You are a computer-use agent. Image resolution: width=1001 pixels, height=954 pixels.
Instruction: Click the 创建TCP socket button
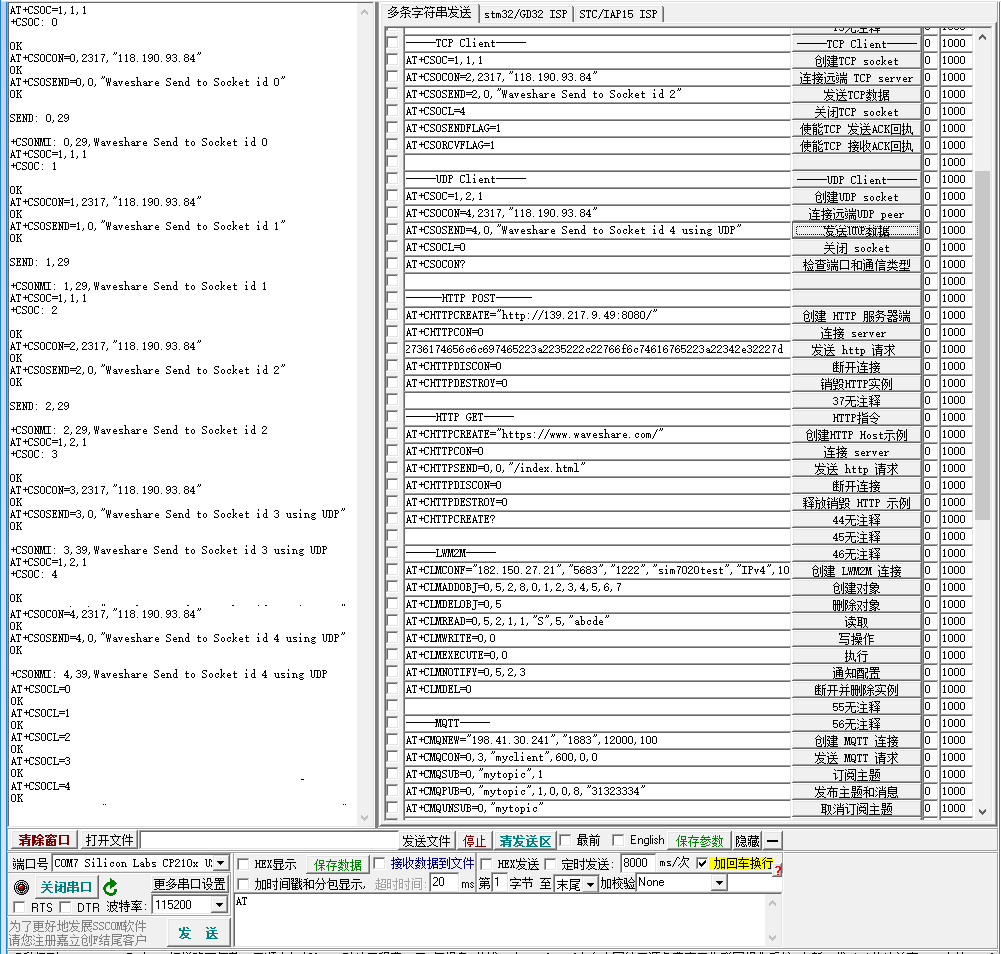tap(856, 61)
